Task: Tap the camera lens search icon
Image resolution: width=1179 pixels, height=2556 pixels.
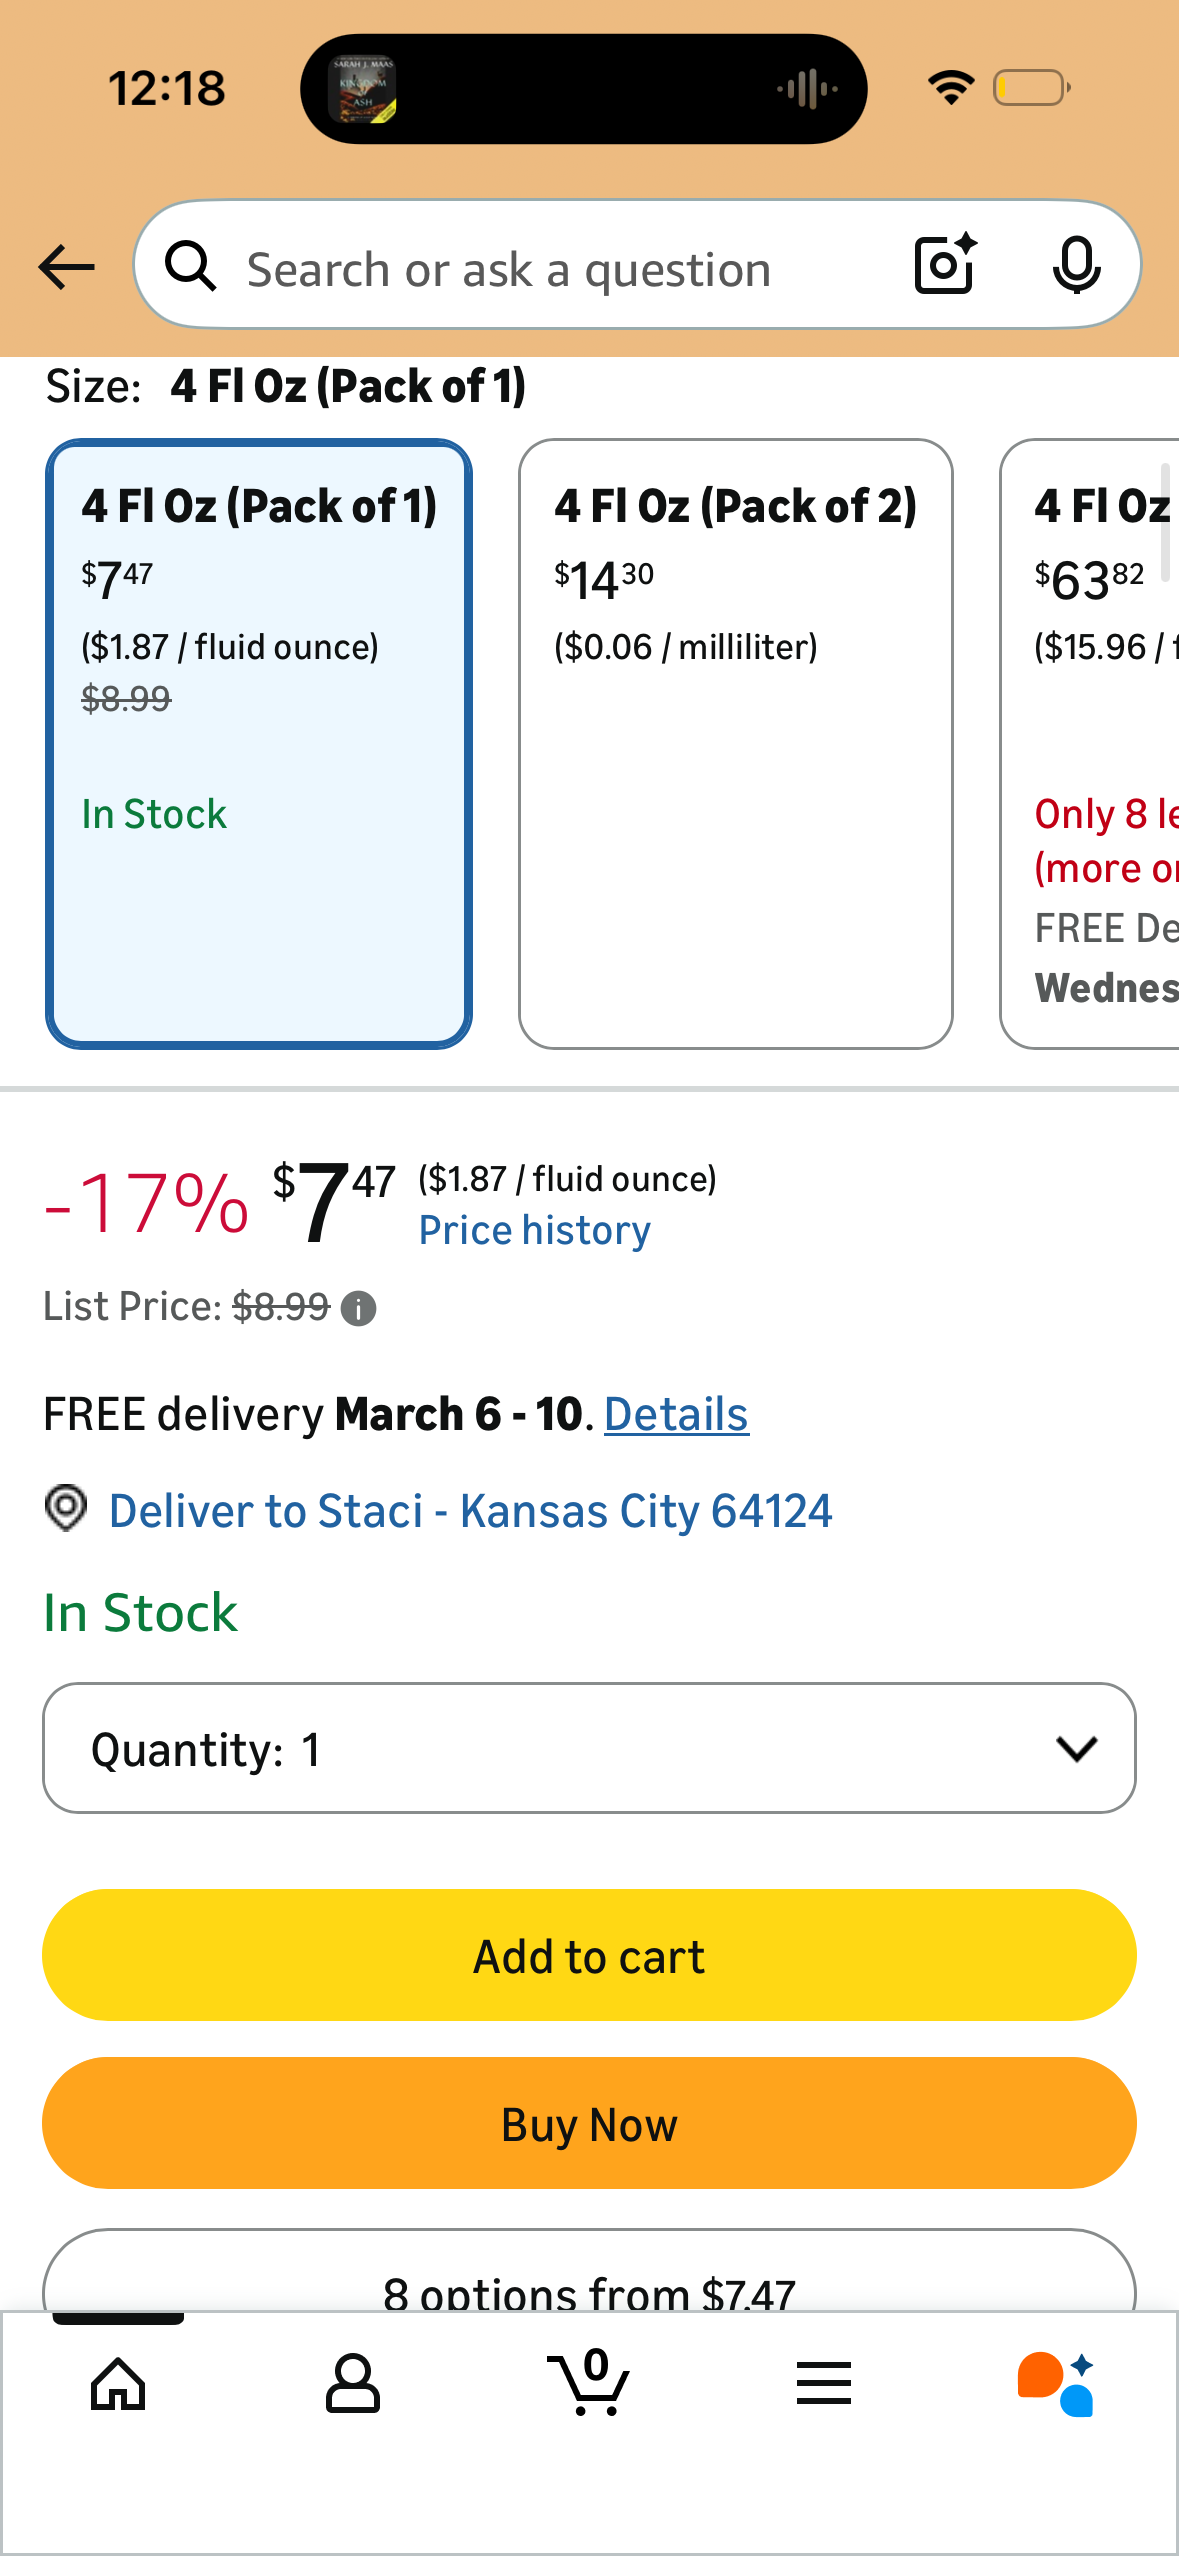Action: click(945, 265)
